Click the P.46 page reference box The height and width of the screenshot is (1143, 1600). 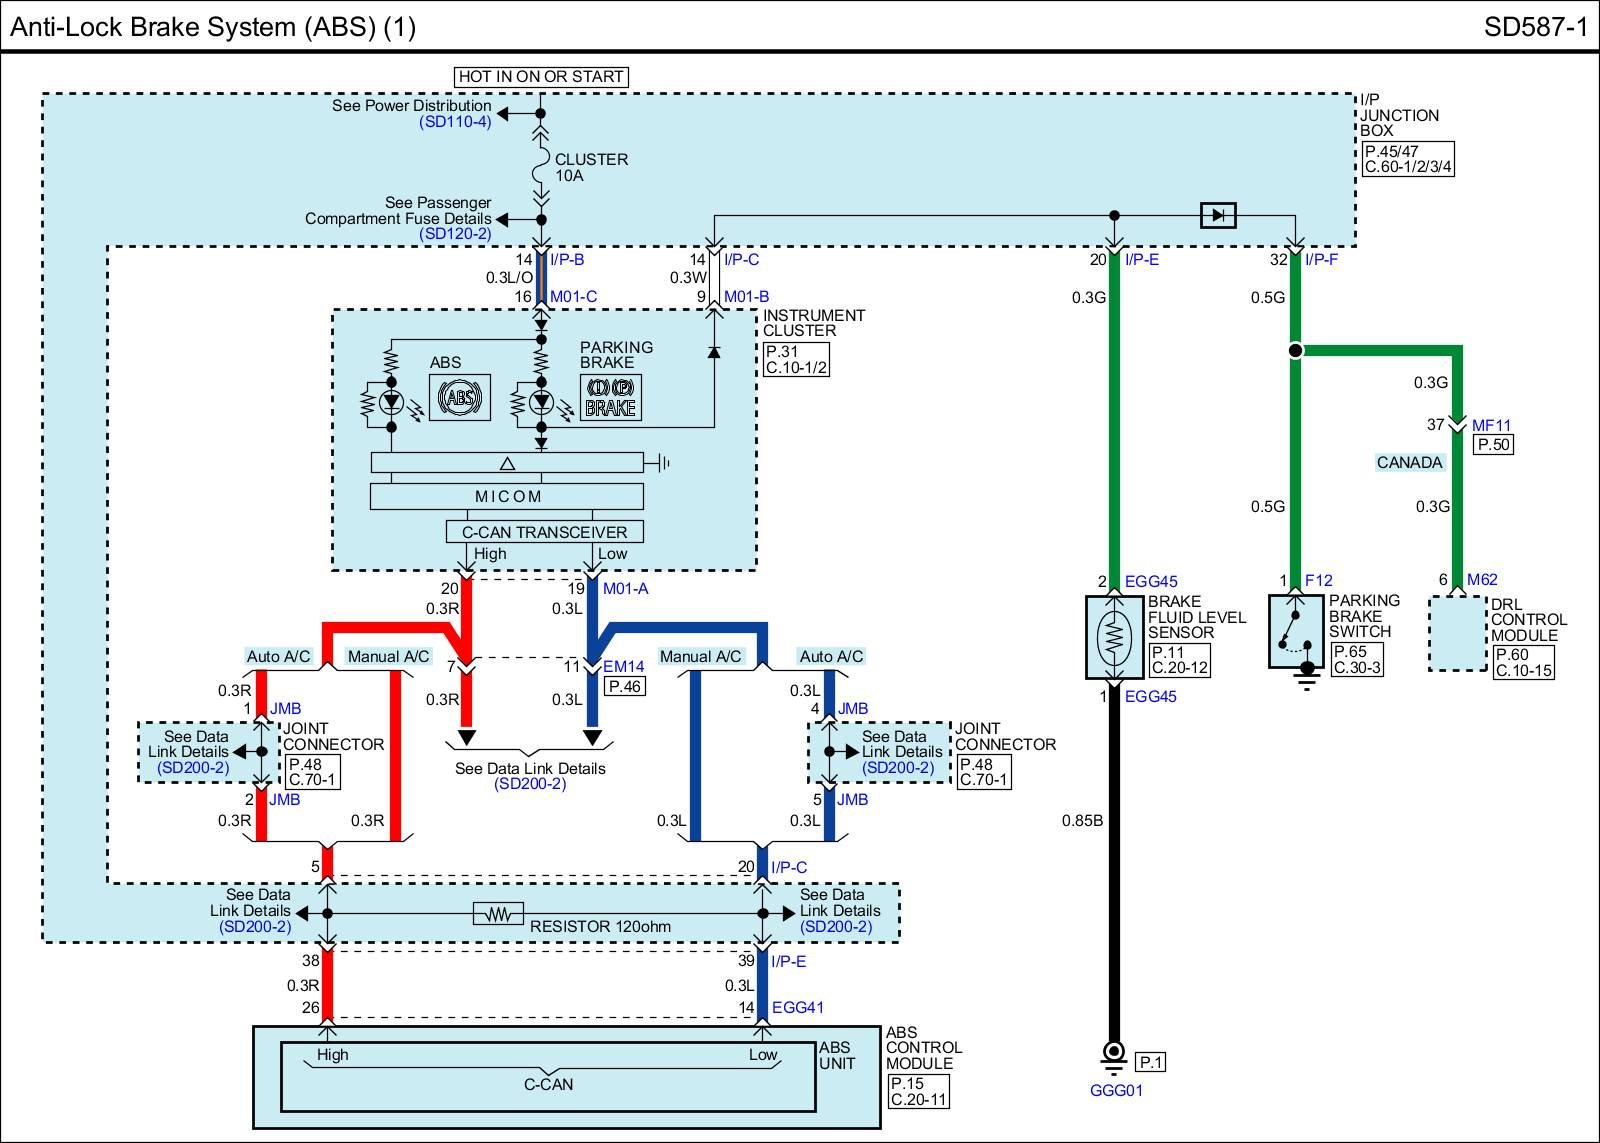click(625, 686)
